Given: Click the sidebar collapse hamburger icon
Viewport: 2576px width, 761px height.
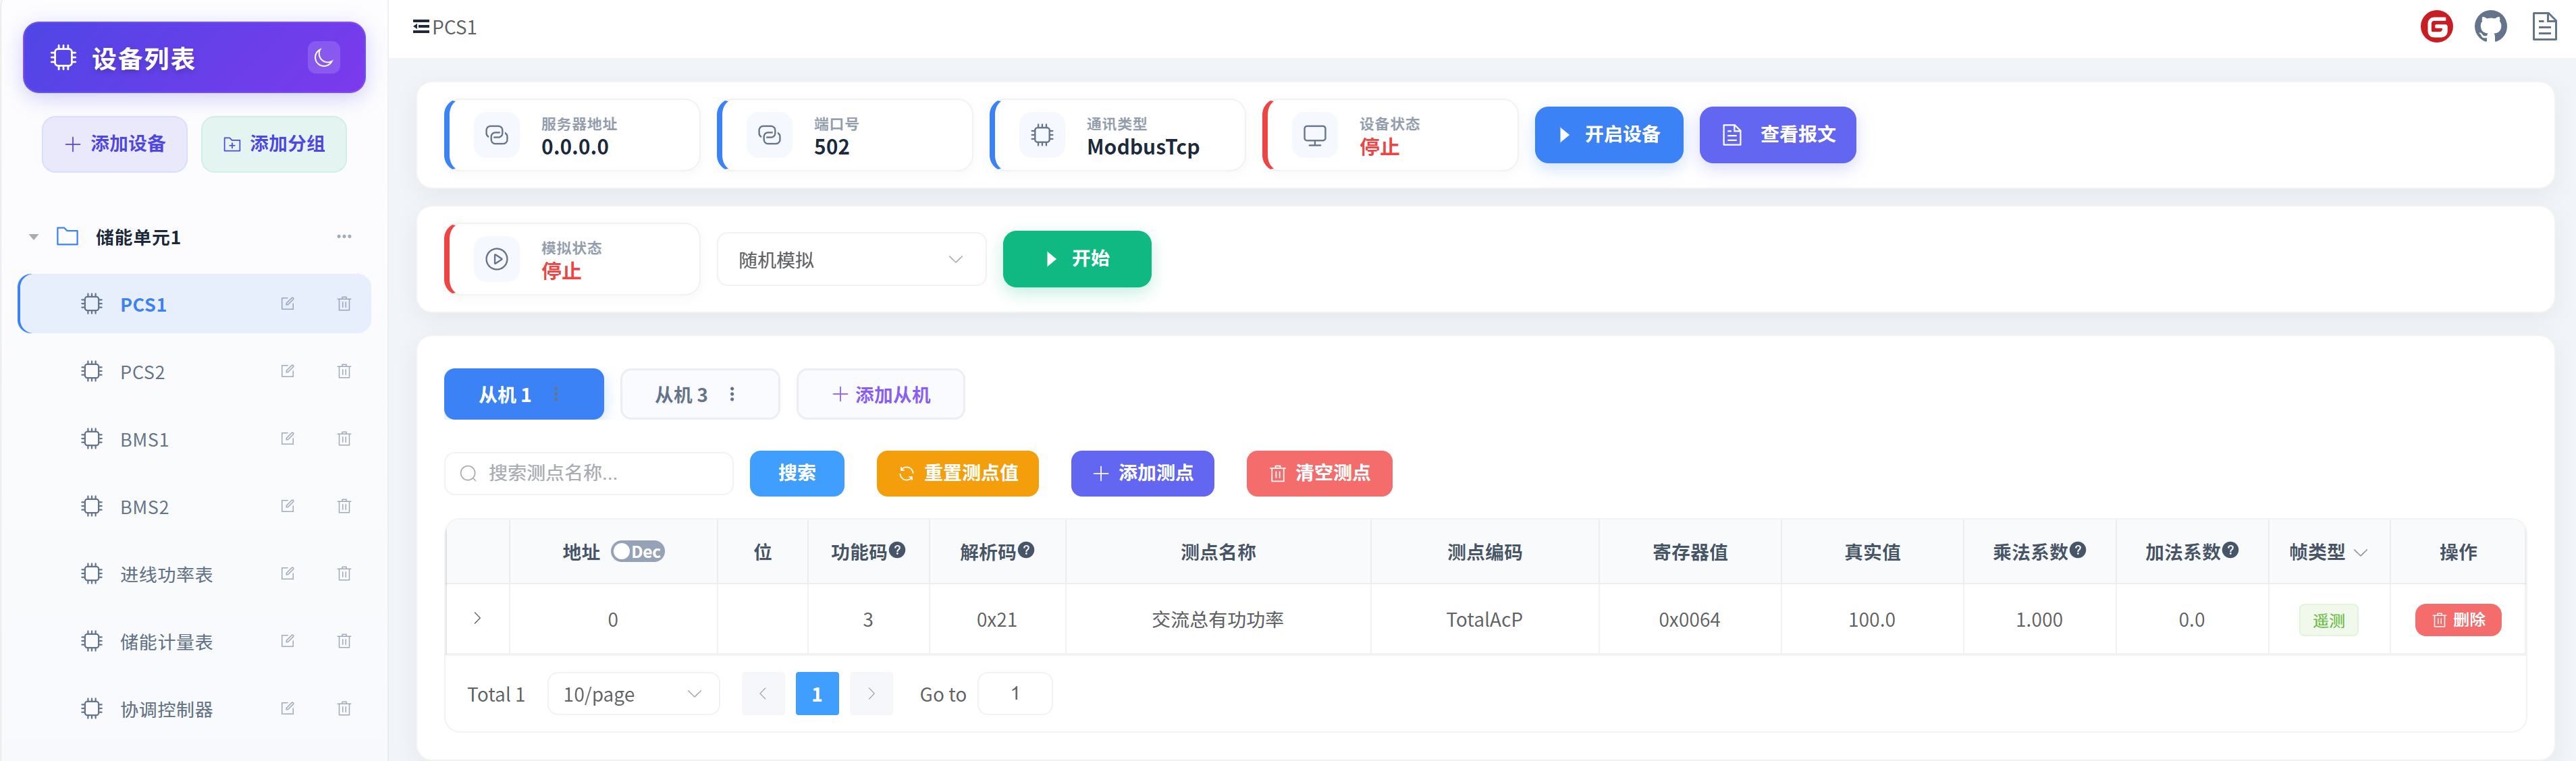Looking at the screenshot, I should 421,27.
